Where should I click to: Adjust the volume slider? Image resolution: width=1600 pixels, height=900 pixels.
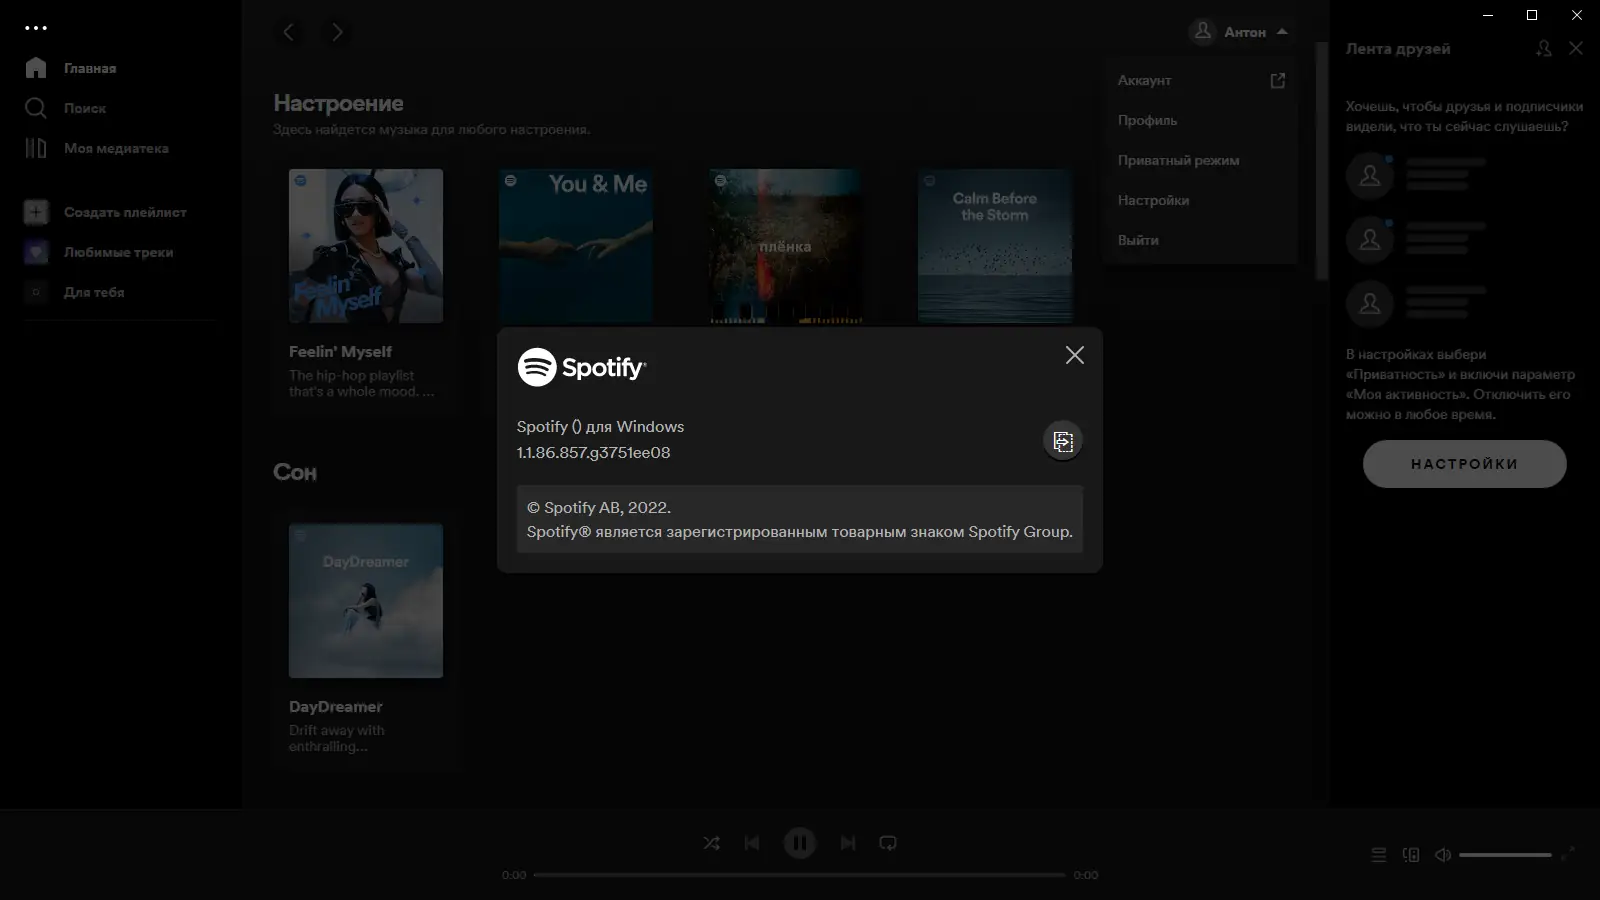tap(1505, 855)
